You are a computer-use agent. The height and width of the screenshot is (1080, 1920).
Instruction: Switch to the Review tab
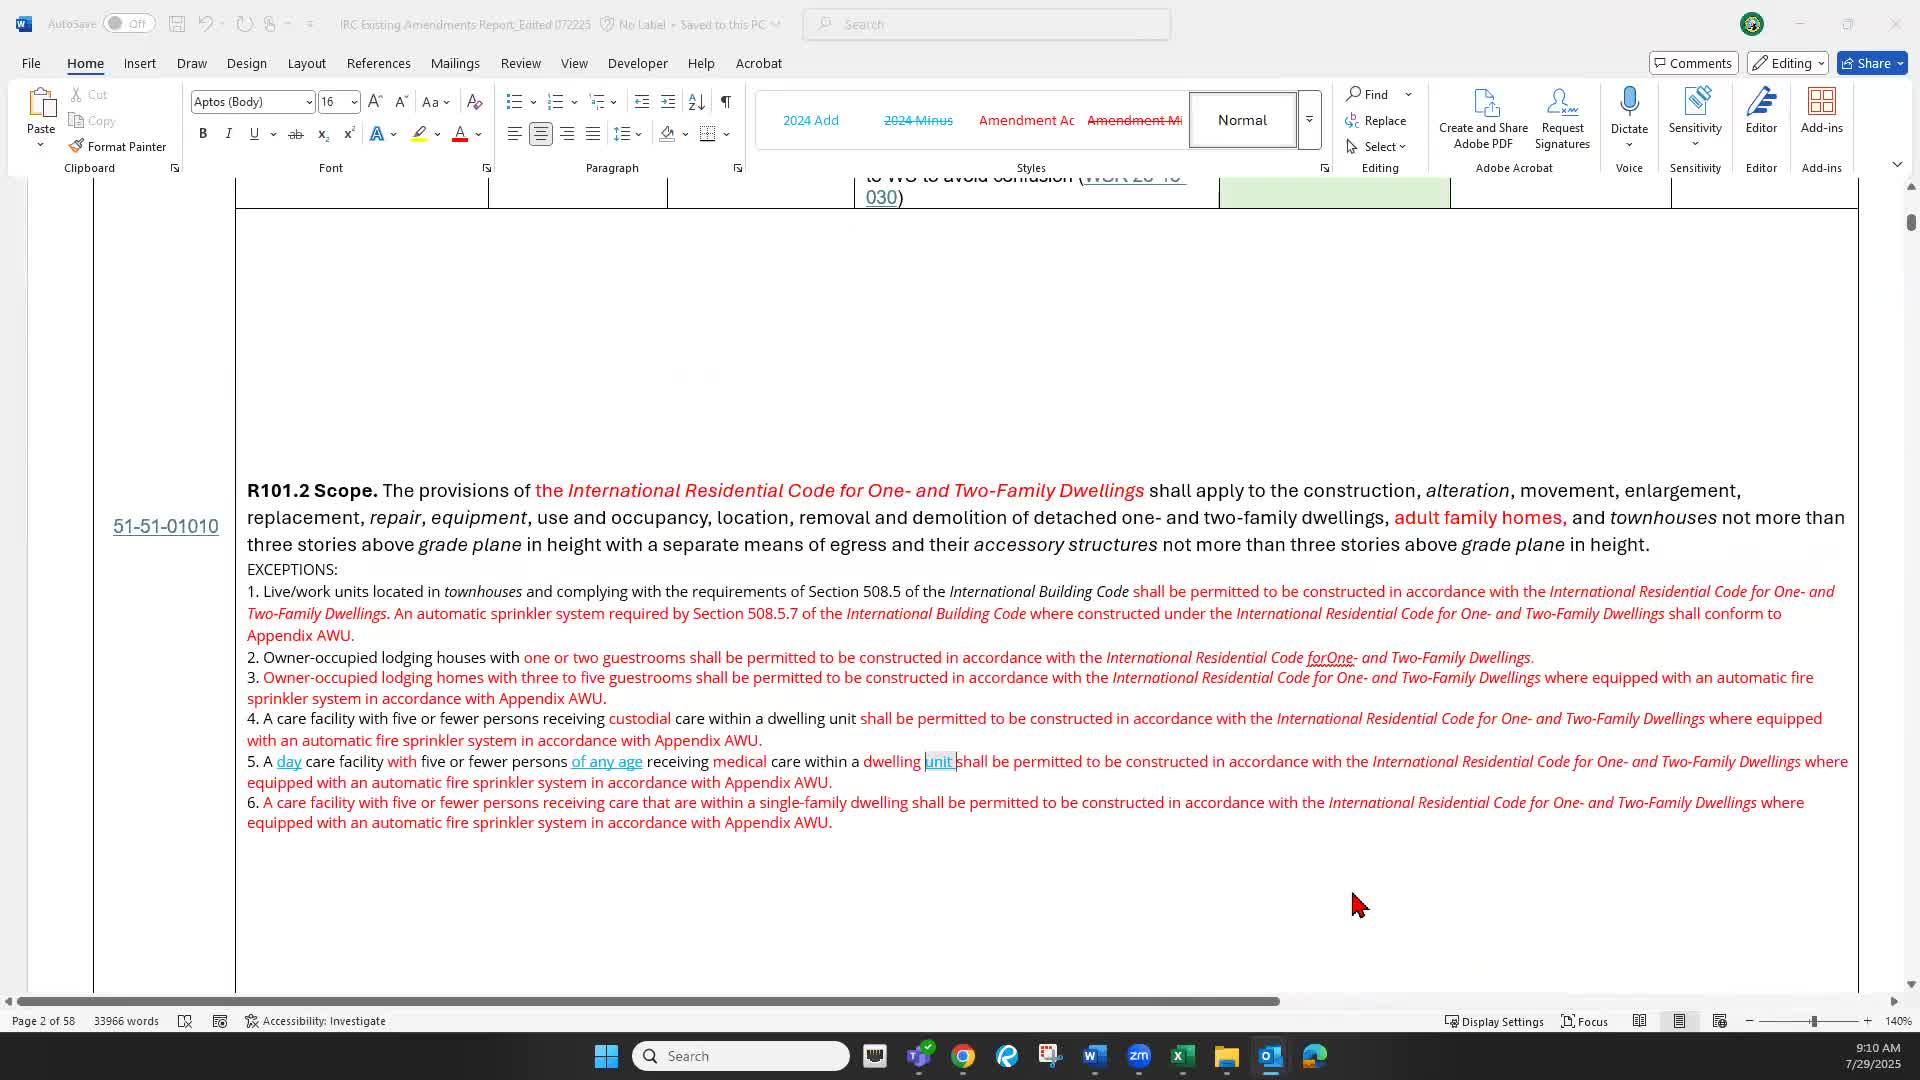tap(520, 63)
